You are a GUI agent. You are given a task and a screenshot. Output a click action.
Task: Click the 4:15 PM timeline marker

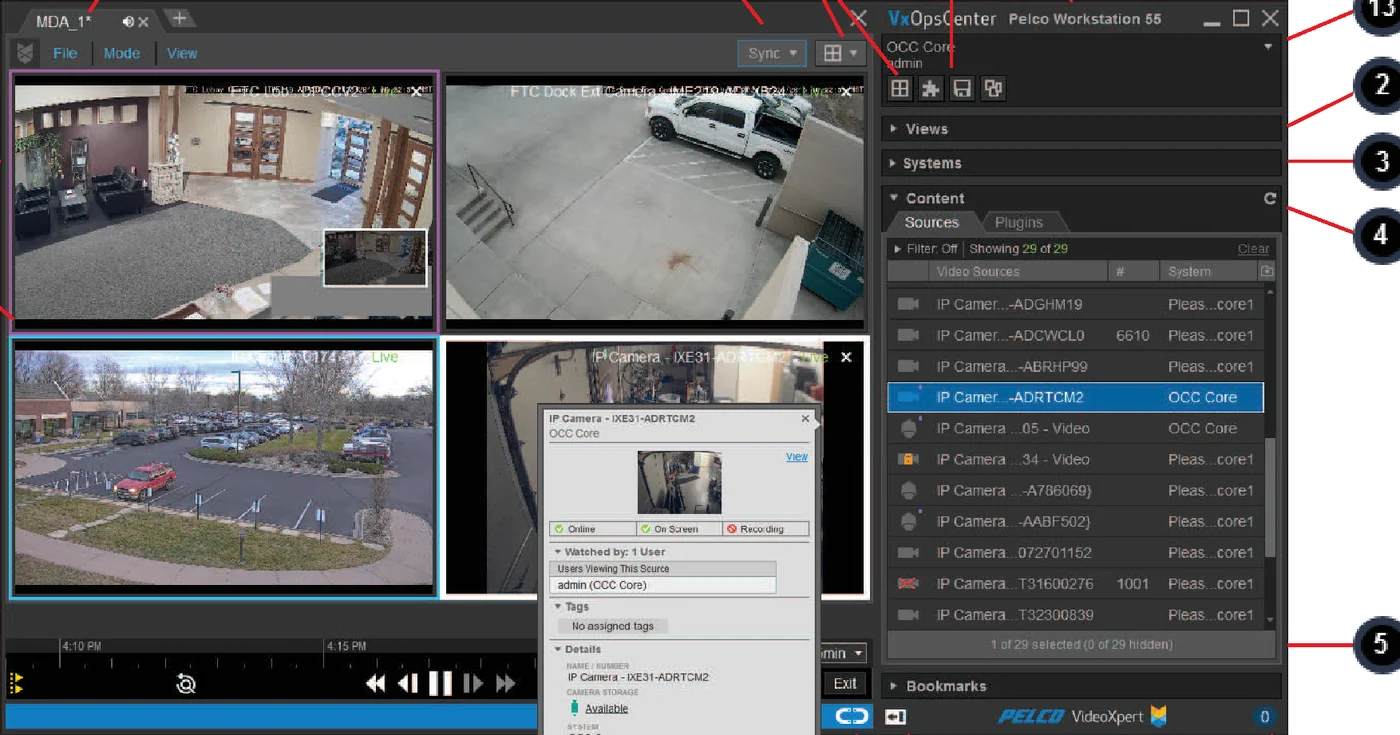point(346,646)
